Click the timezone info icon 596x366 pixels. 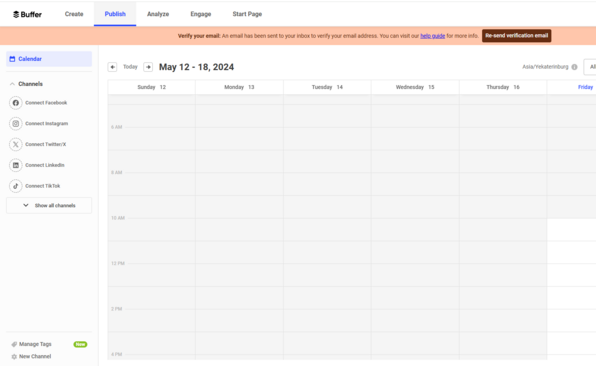coord(574,67)
